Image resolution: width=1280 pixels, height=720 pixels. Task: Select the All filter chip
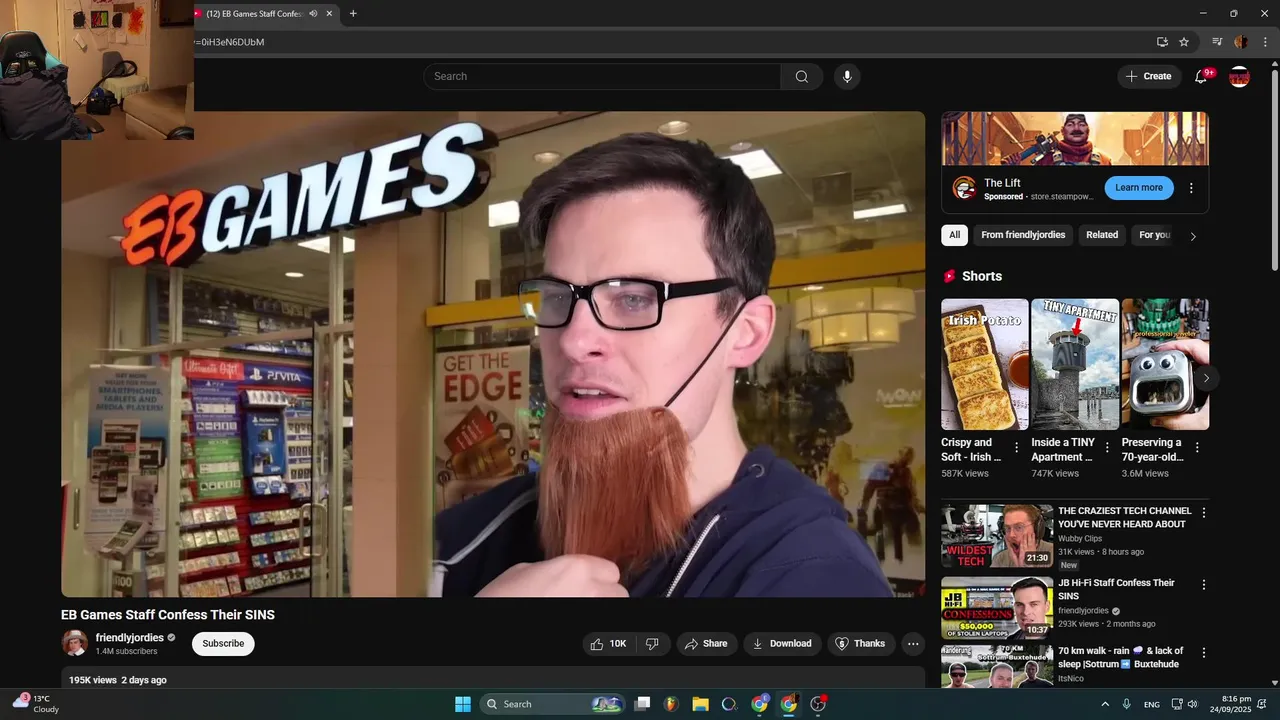point(954,235)
